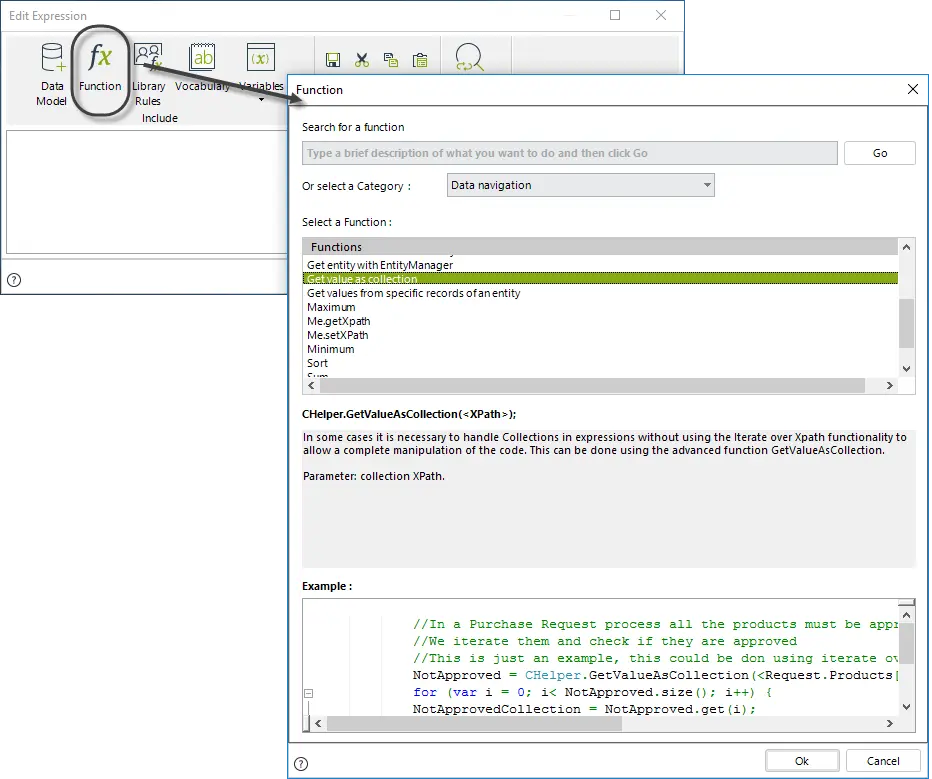The height and width of the screenshot is (779, 932).
Task: Click the functions list scroll up arrow
Action: (906, 247)
